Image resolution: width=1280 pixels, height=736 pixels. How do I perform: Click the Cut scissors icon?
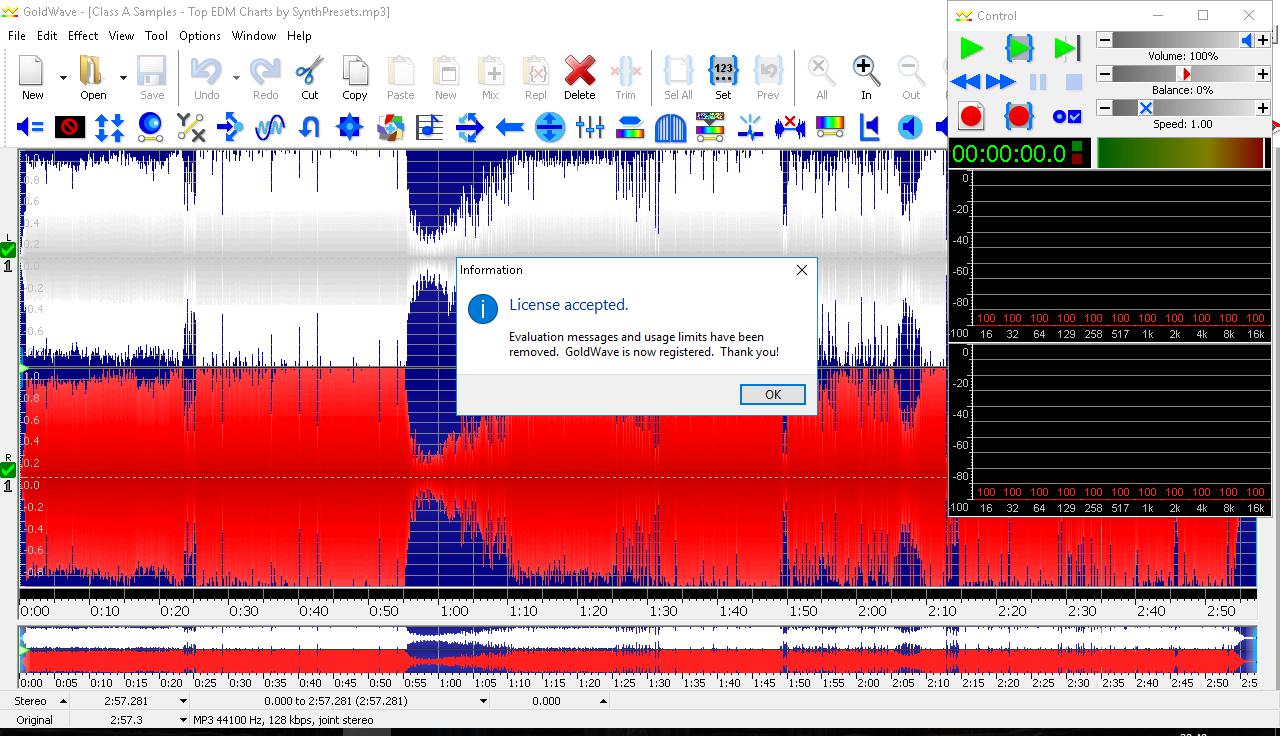[310, 72]
